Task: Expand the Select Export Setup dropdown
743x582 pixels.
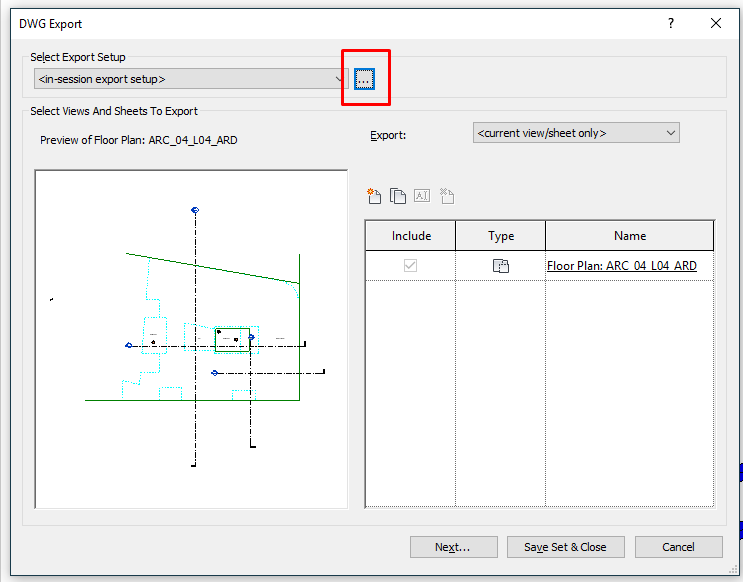Action: click(x=191, y=79)
